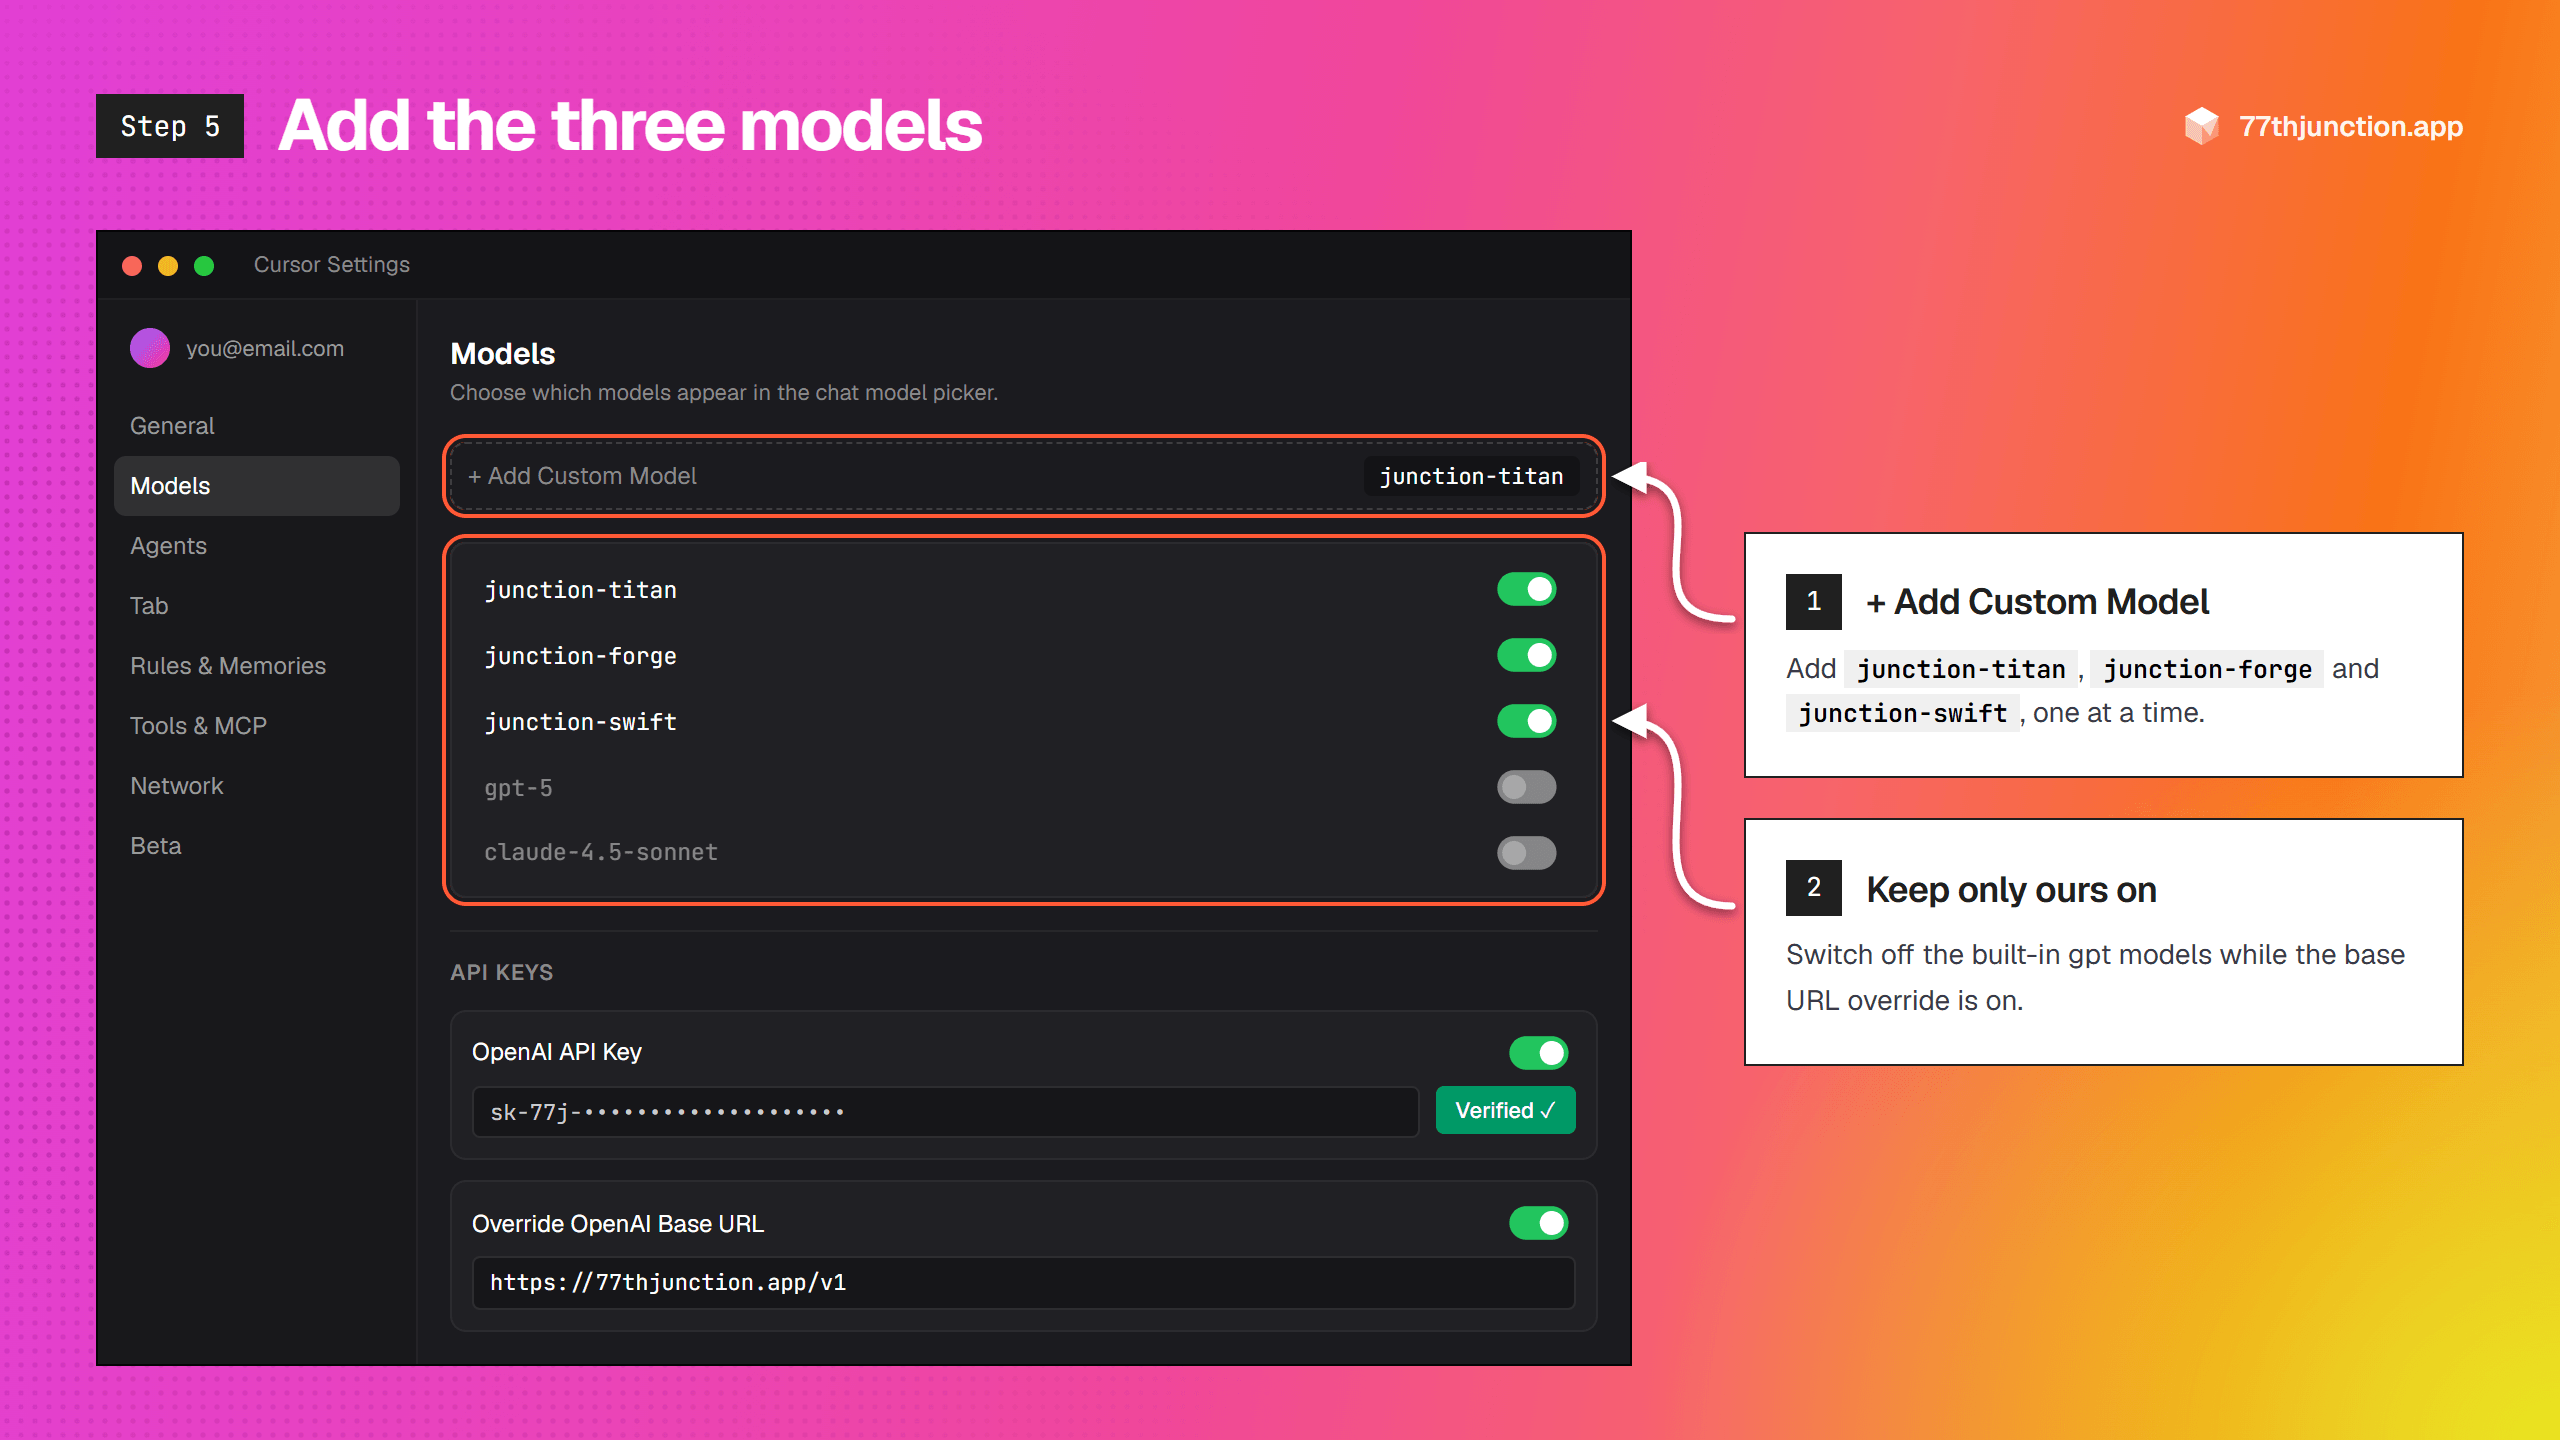Open Rules & Memories settings
2560x1440 pixels.
[x=257, y=666]
